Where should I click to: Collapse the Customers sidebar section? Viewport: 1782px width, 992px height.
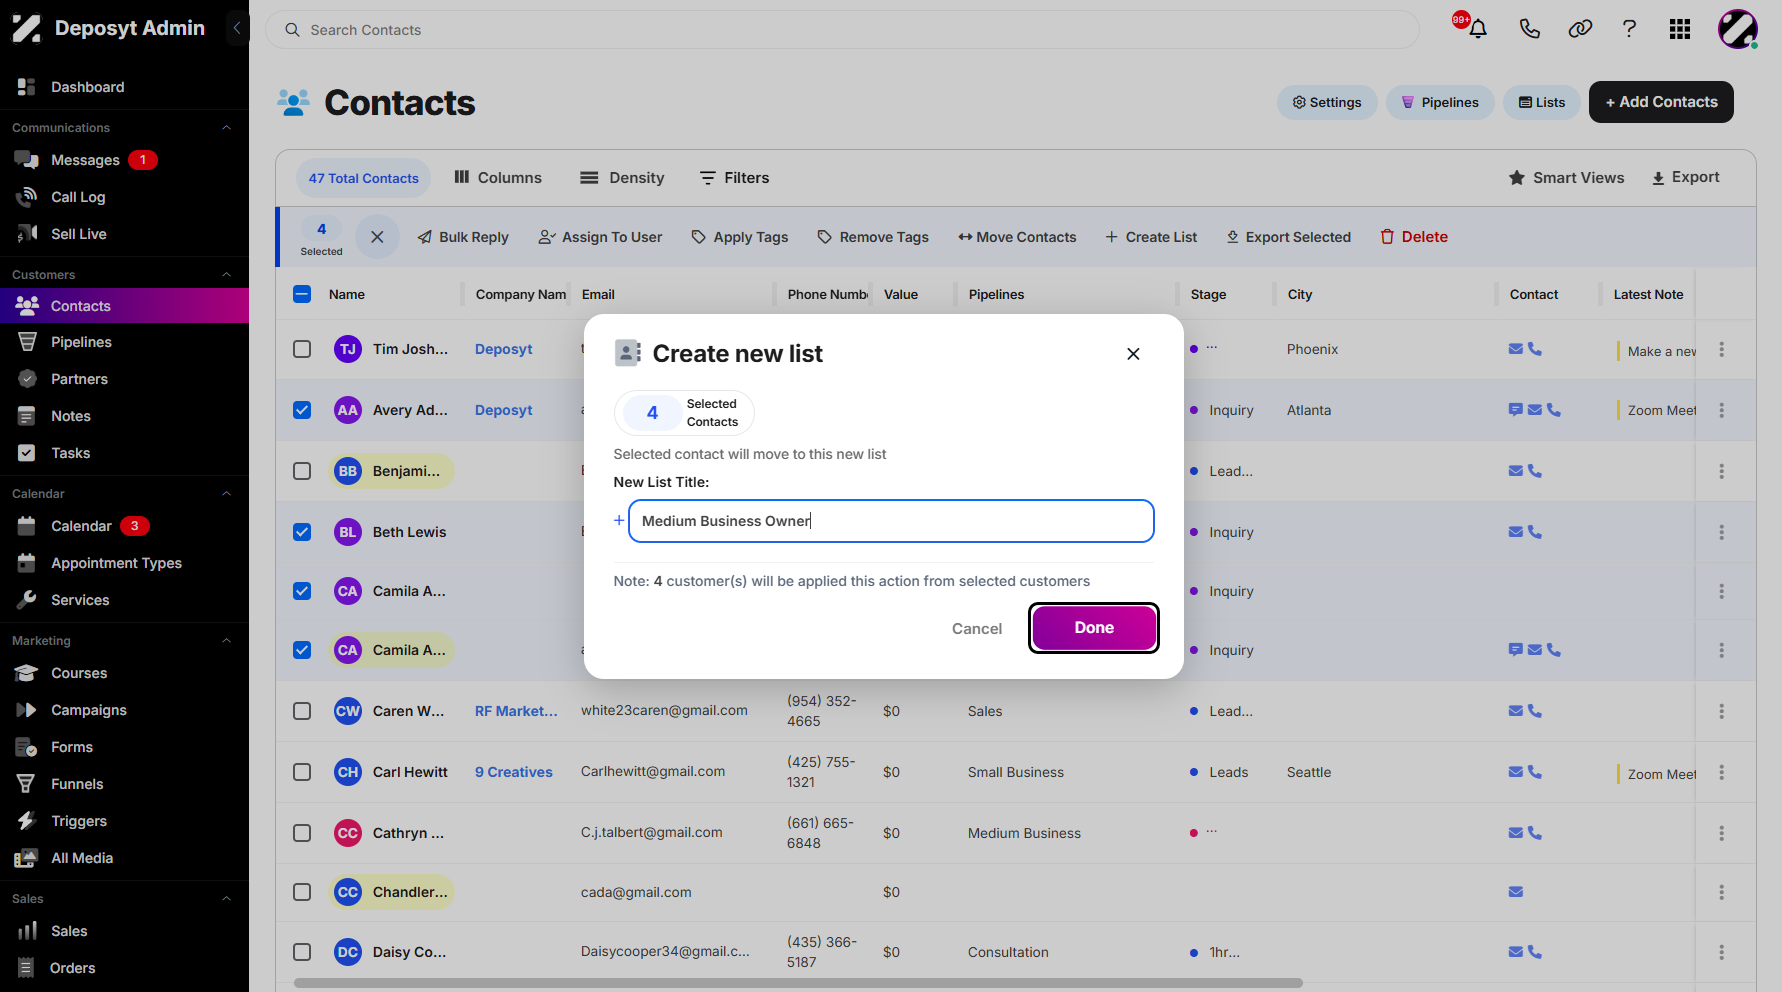[x=226, y=275]
